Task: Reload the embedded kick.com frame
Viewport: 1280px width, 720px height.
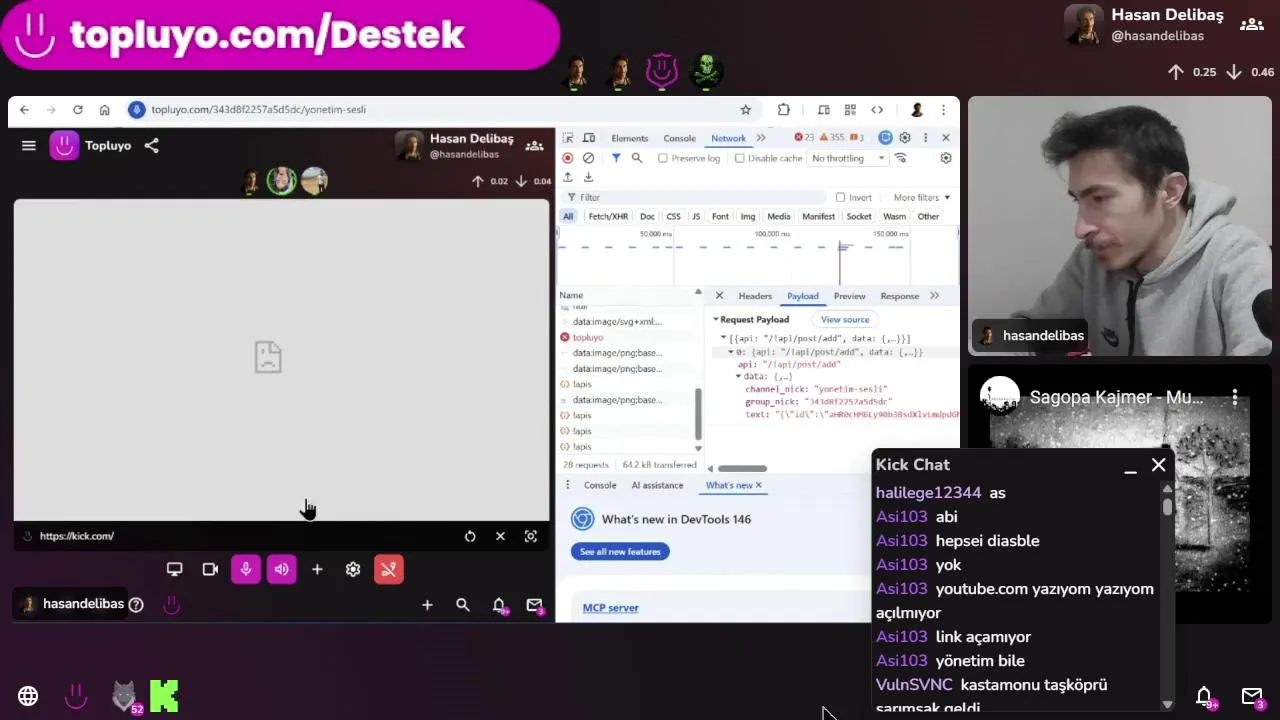Action: point(470,536)
